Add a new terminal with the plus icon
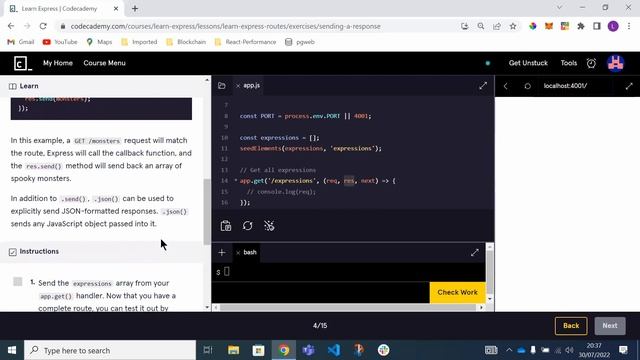The height and width of the screenshot is (360, 640). pyautogui.click(x=222, y=253)
